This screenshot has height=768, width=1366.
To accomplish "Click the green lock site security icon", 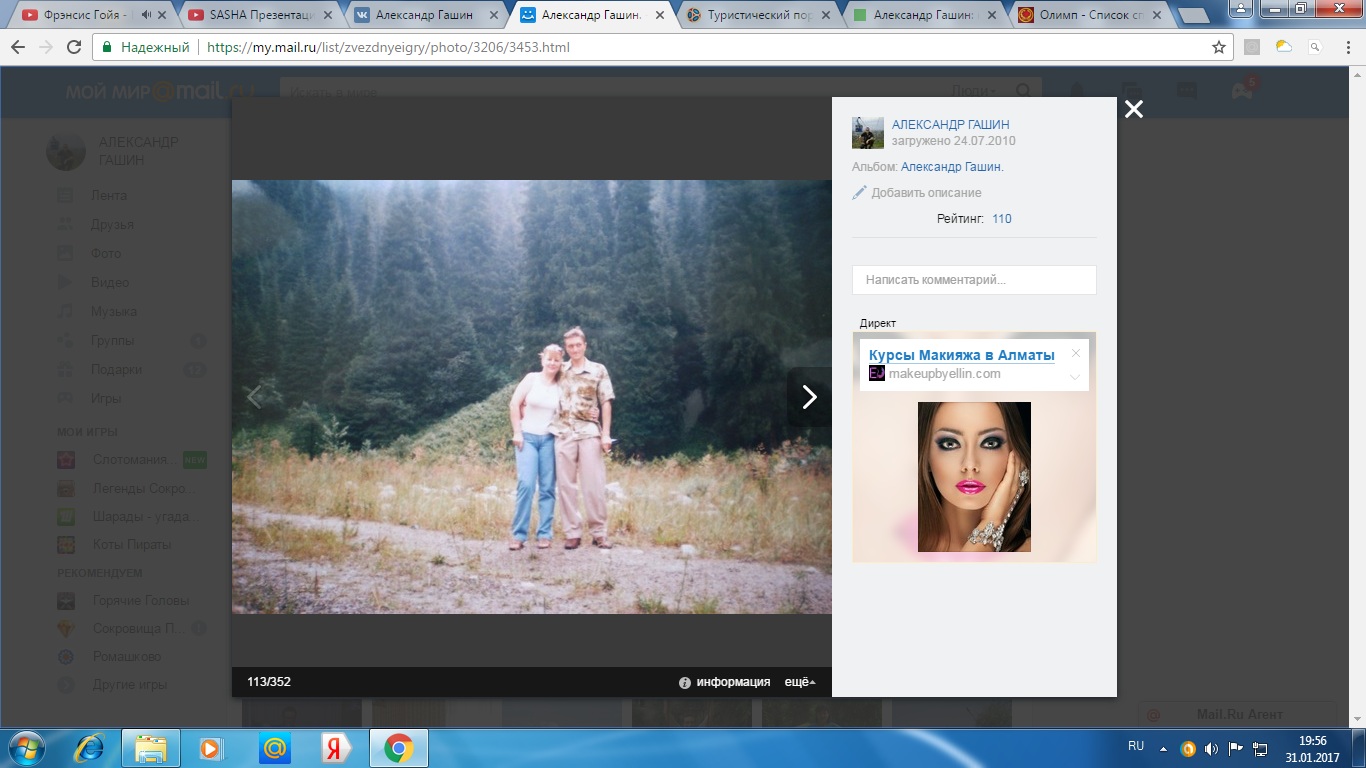I will click(x=107, y=47).
